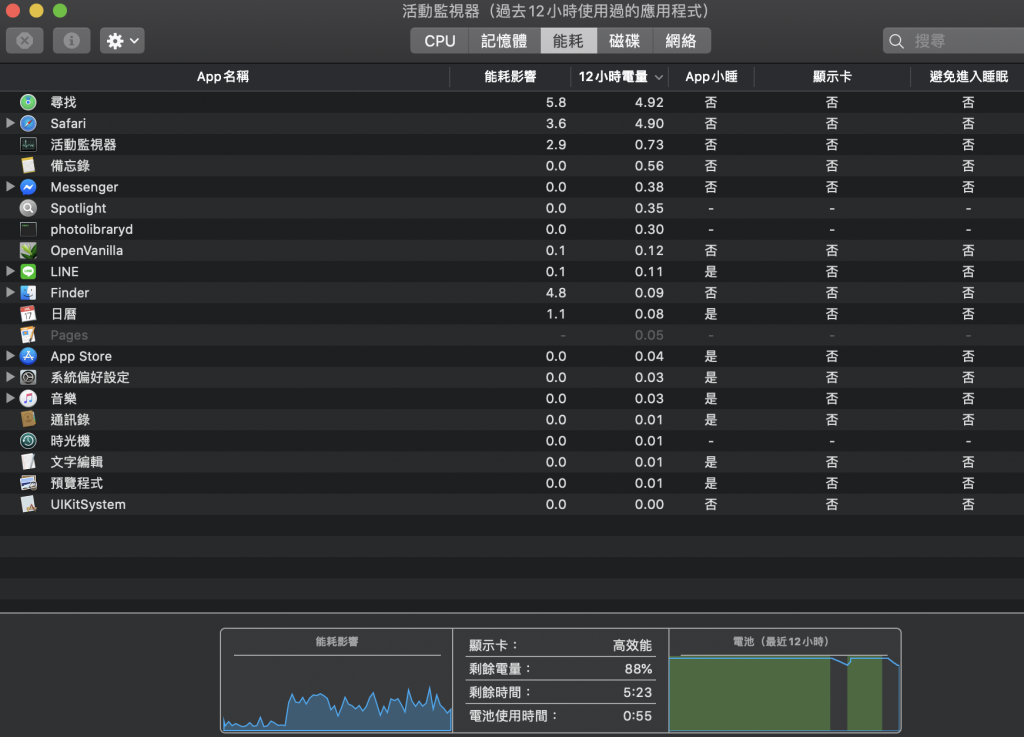1024x737 pixels.
Task: Click the Finder app icon
Action: 28,292
